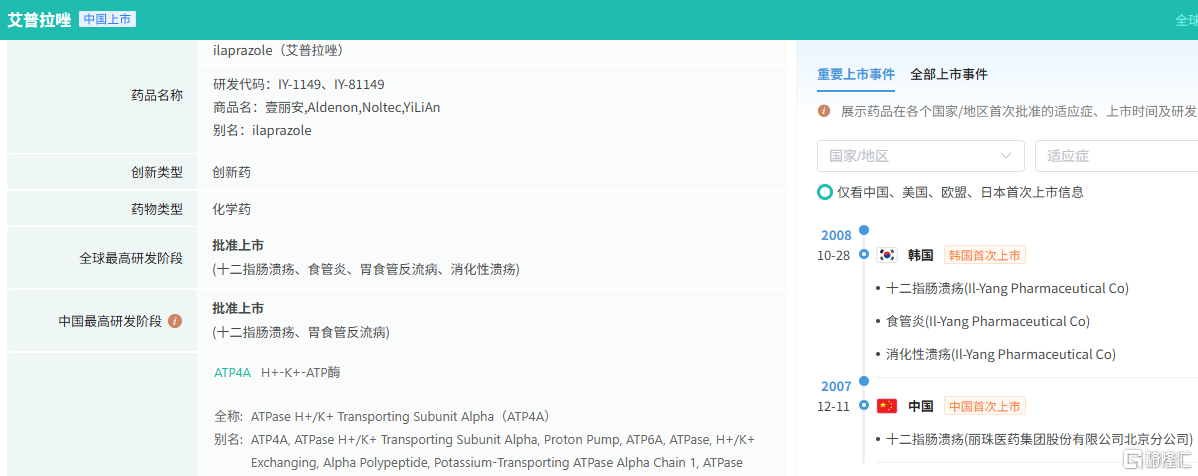Switch to 重要上市事件 tab
This screenshot has width=1198, height=476.
(x=856, y=74)
